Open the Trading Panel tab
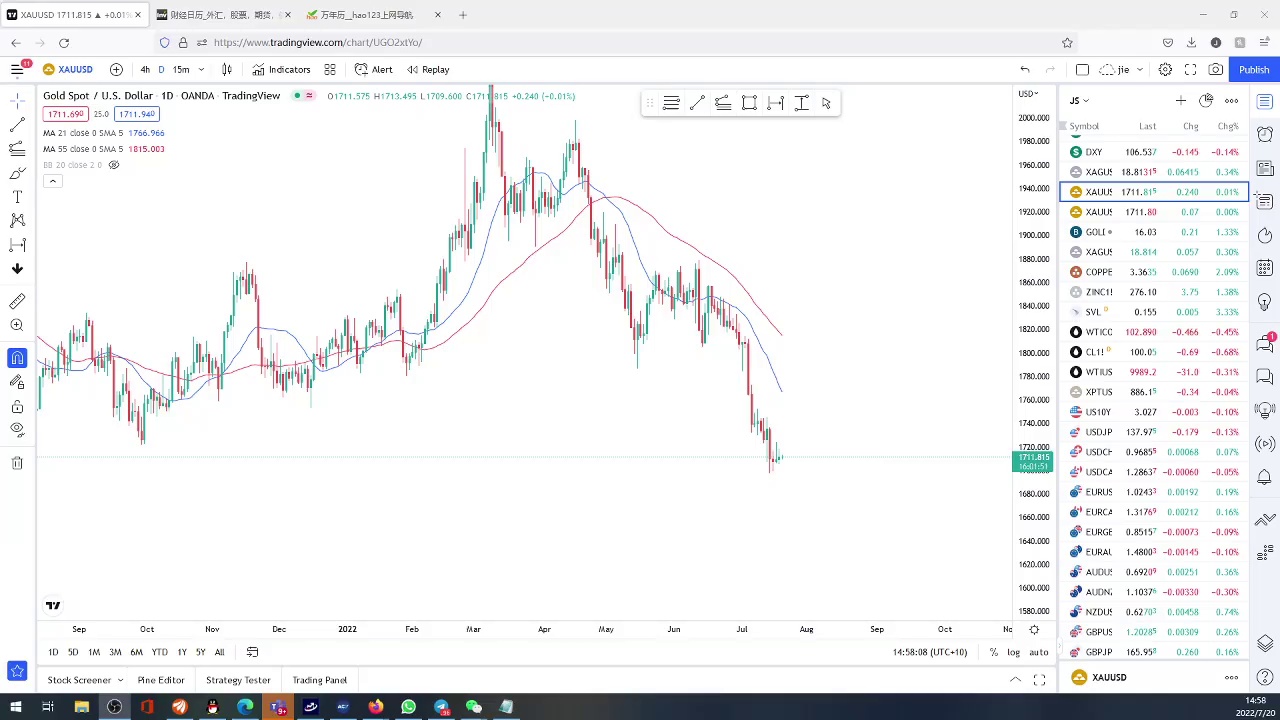Viewport: 1280px width, 720px height. click(x=320, y=680)
